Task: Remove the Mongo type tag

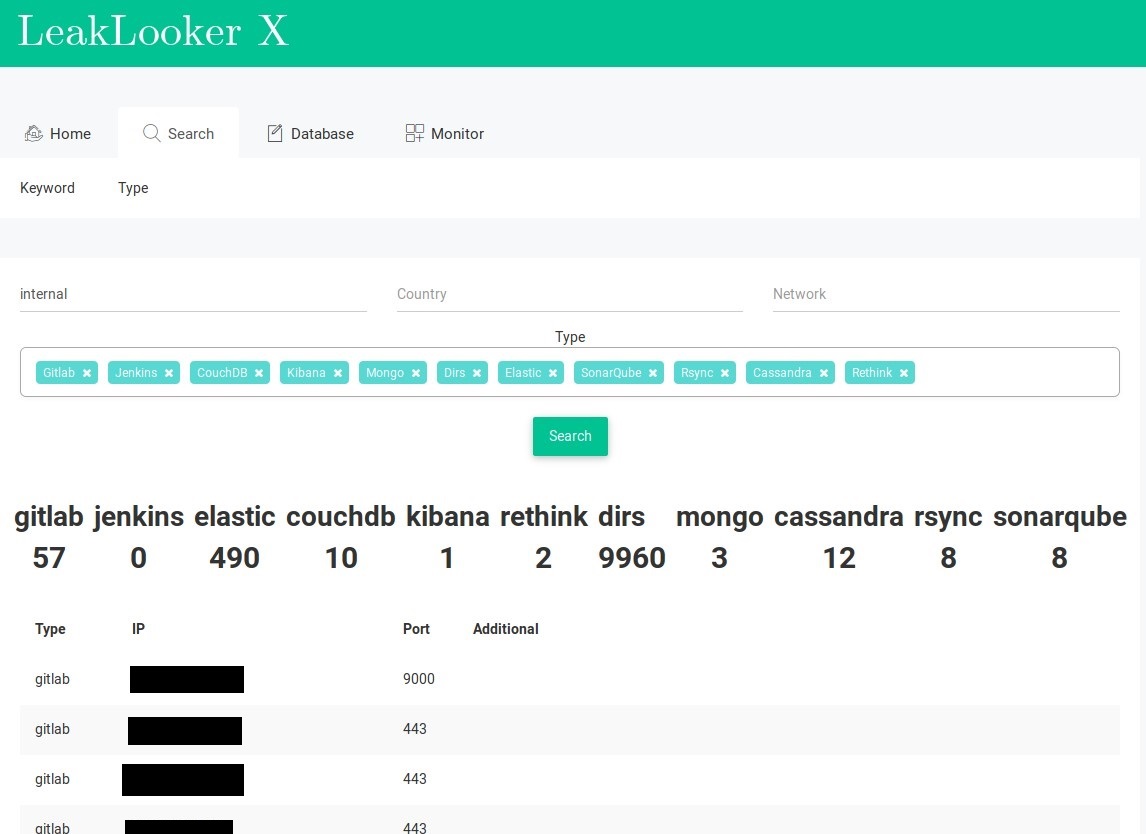Action: pyautogui.click(x=416, y=373)
